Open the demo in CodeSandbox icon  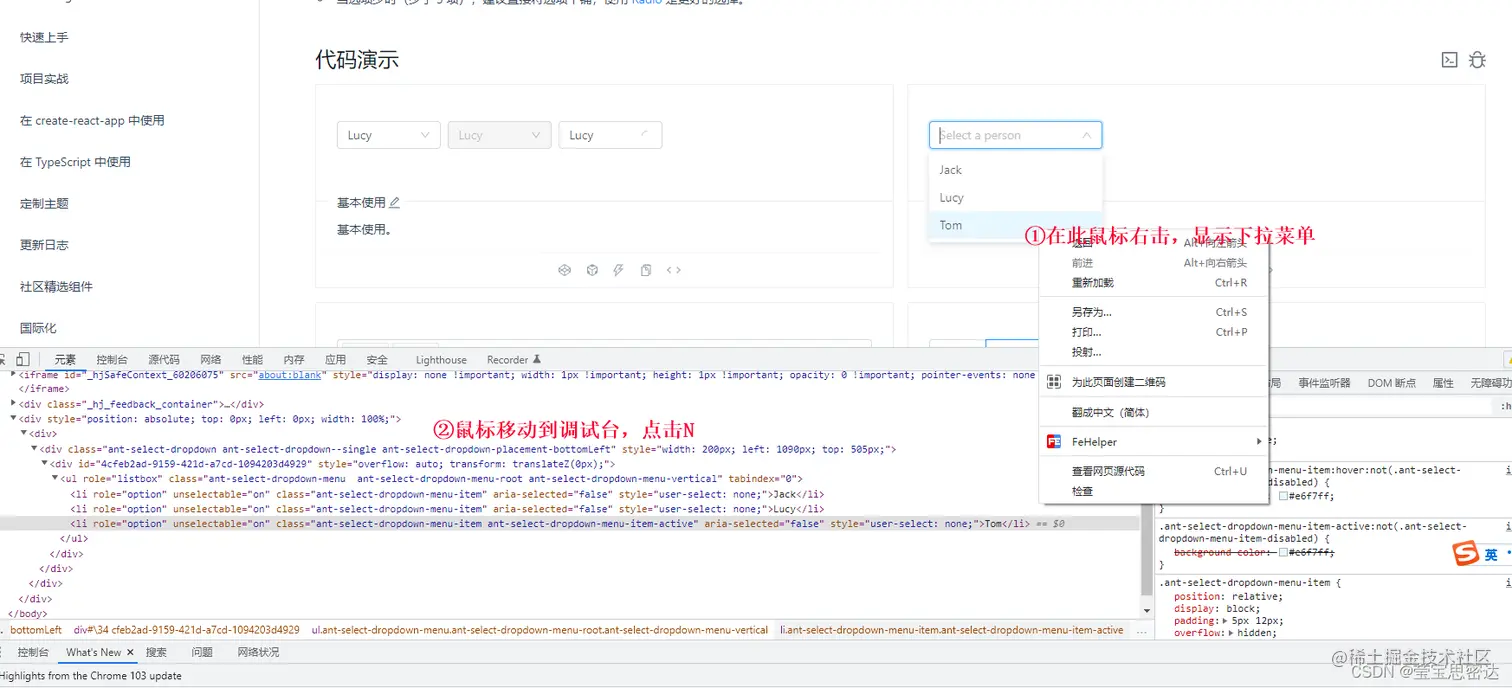pyautogui.click(x=564, y=270)
